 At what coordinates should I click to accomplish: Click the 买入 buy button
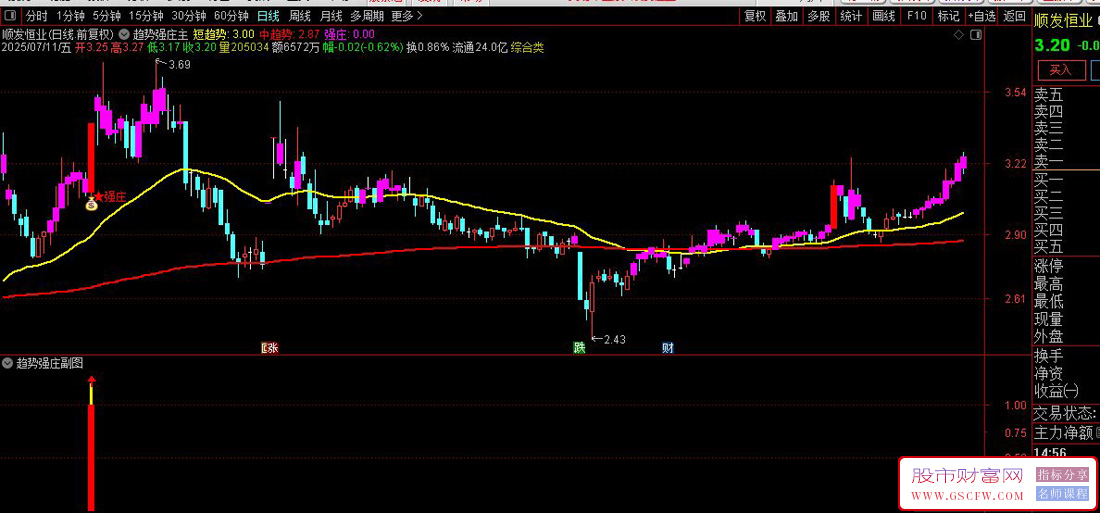click(x=1060, y=69)
